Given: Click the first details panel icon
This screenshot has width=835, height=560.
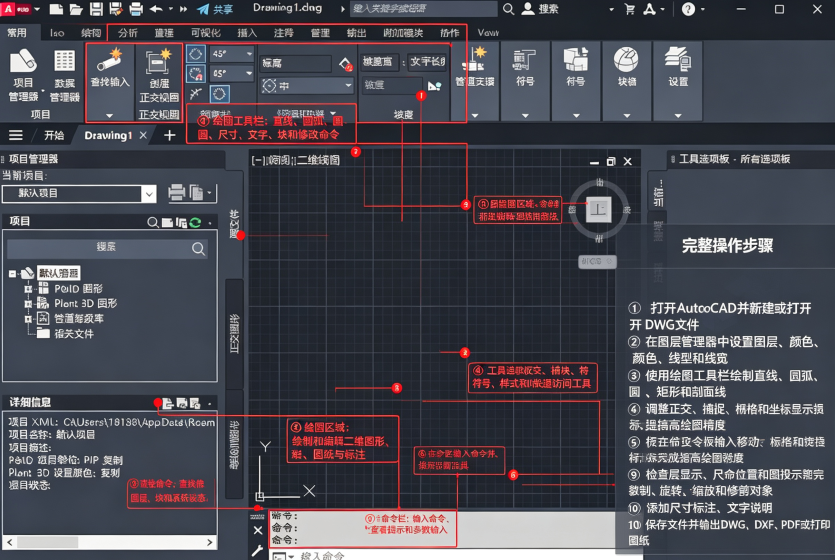Looking at the screenshot, I should coord(168,403).
